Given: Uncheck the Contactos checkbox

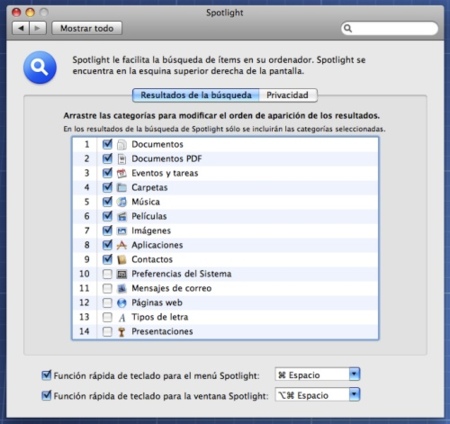Looking at the screenshot, I should [x=107, y=259].
